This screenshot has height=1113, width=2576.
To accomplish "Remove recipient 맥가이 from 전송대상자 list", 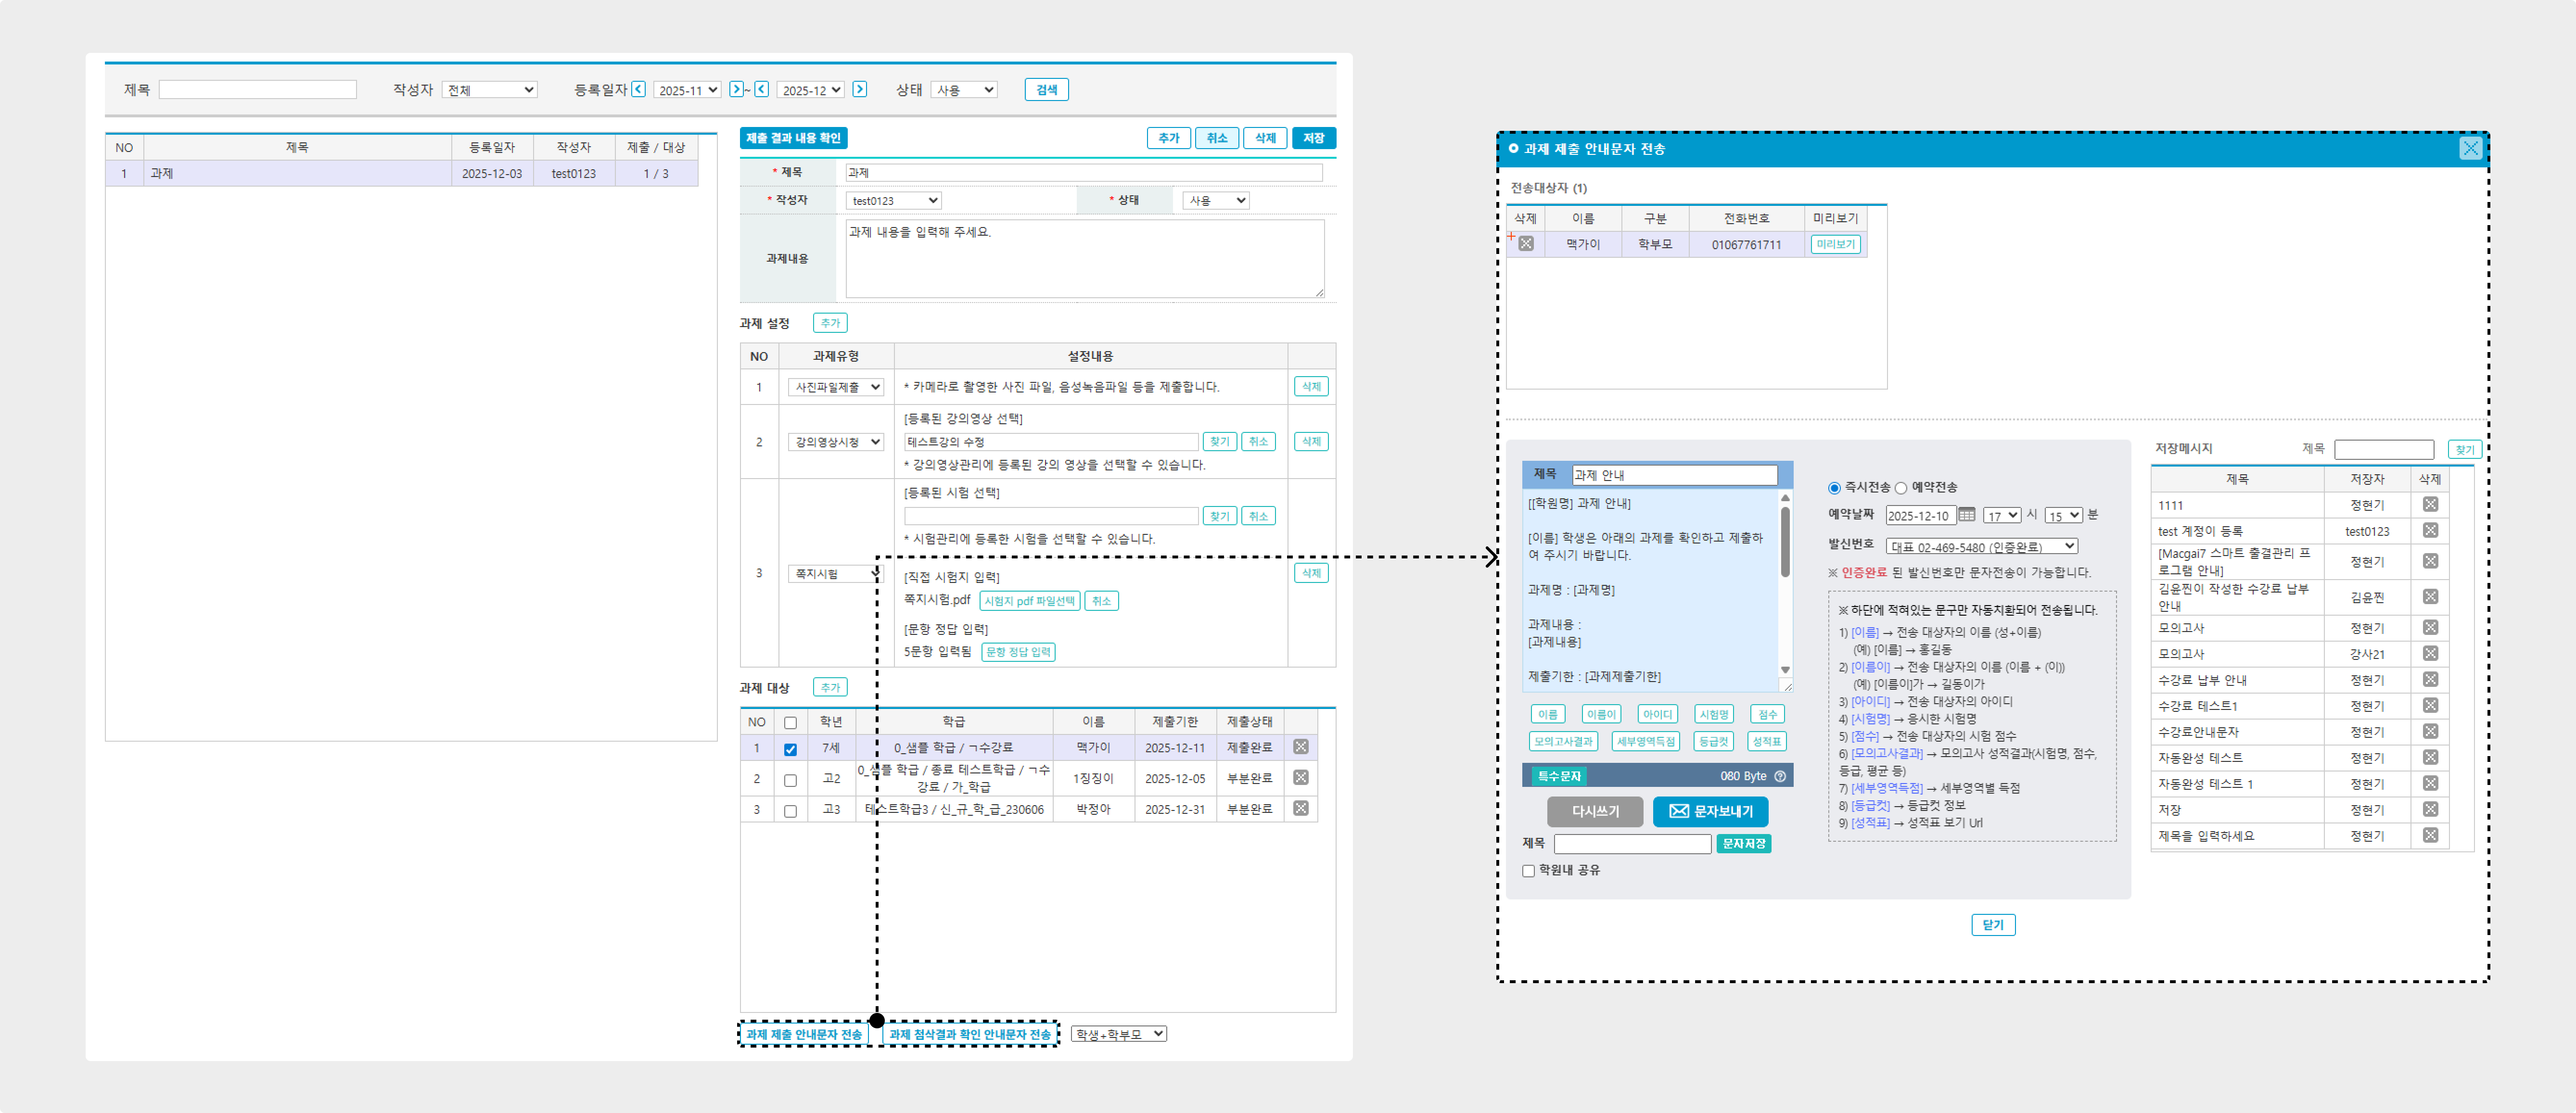I will click(x=1526, y=244).
